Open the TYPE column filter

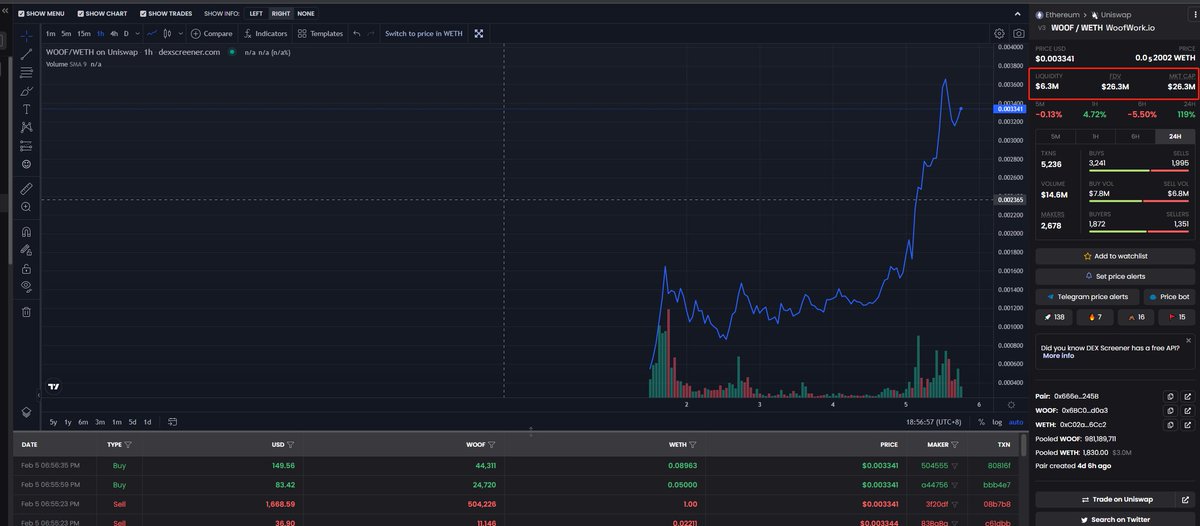[128, 445]
